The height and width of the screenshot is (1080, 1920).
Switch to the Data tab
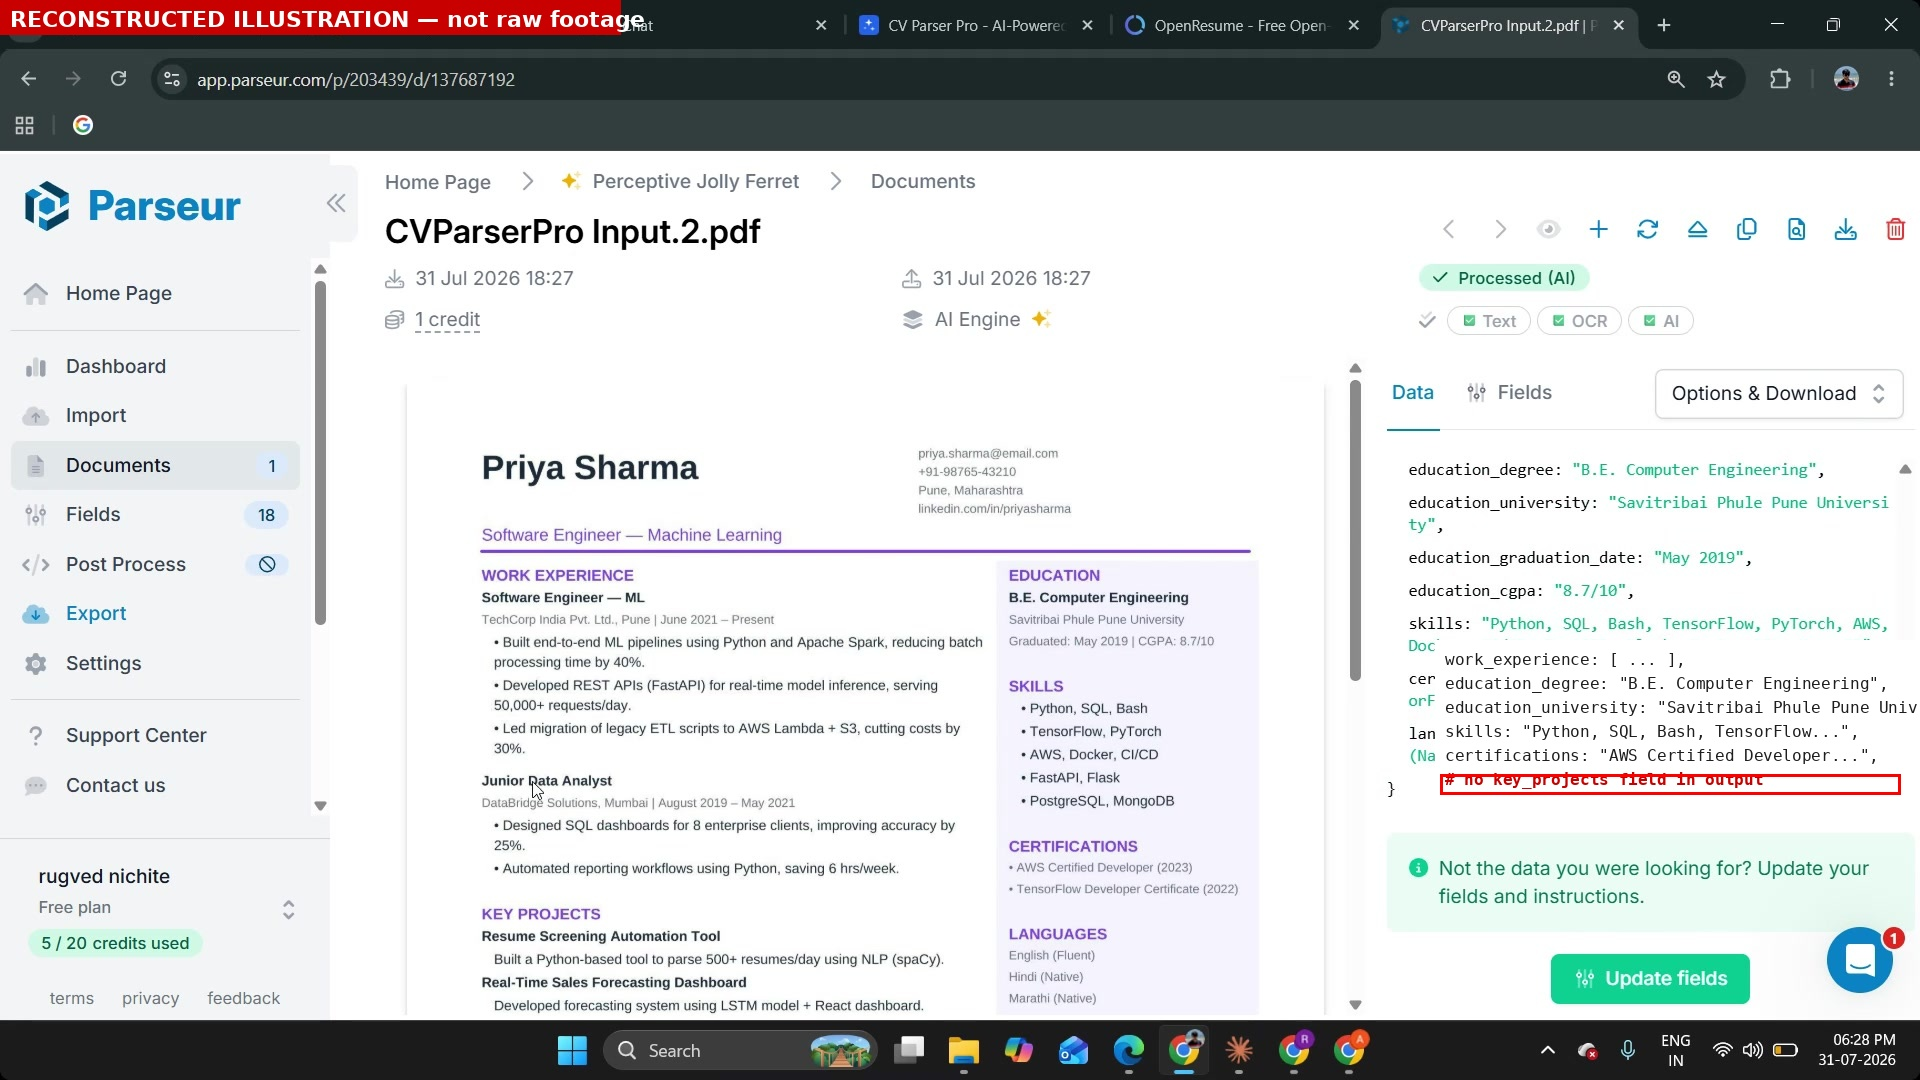click(x=1412, y=393)
